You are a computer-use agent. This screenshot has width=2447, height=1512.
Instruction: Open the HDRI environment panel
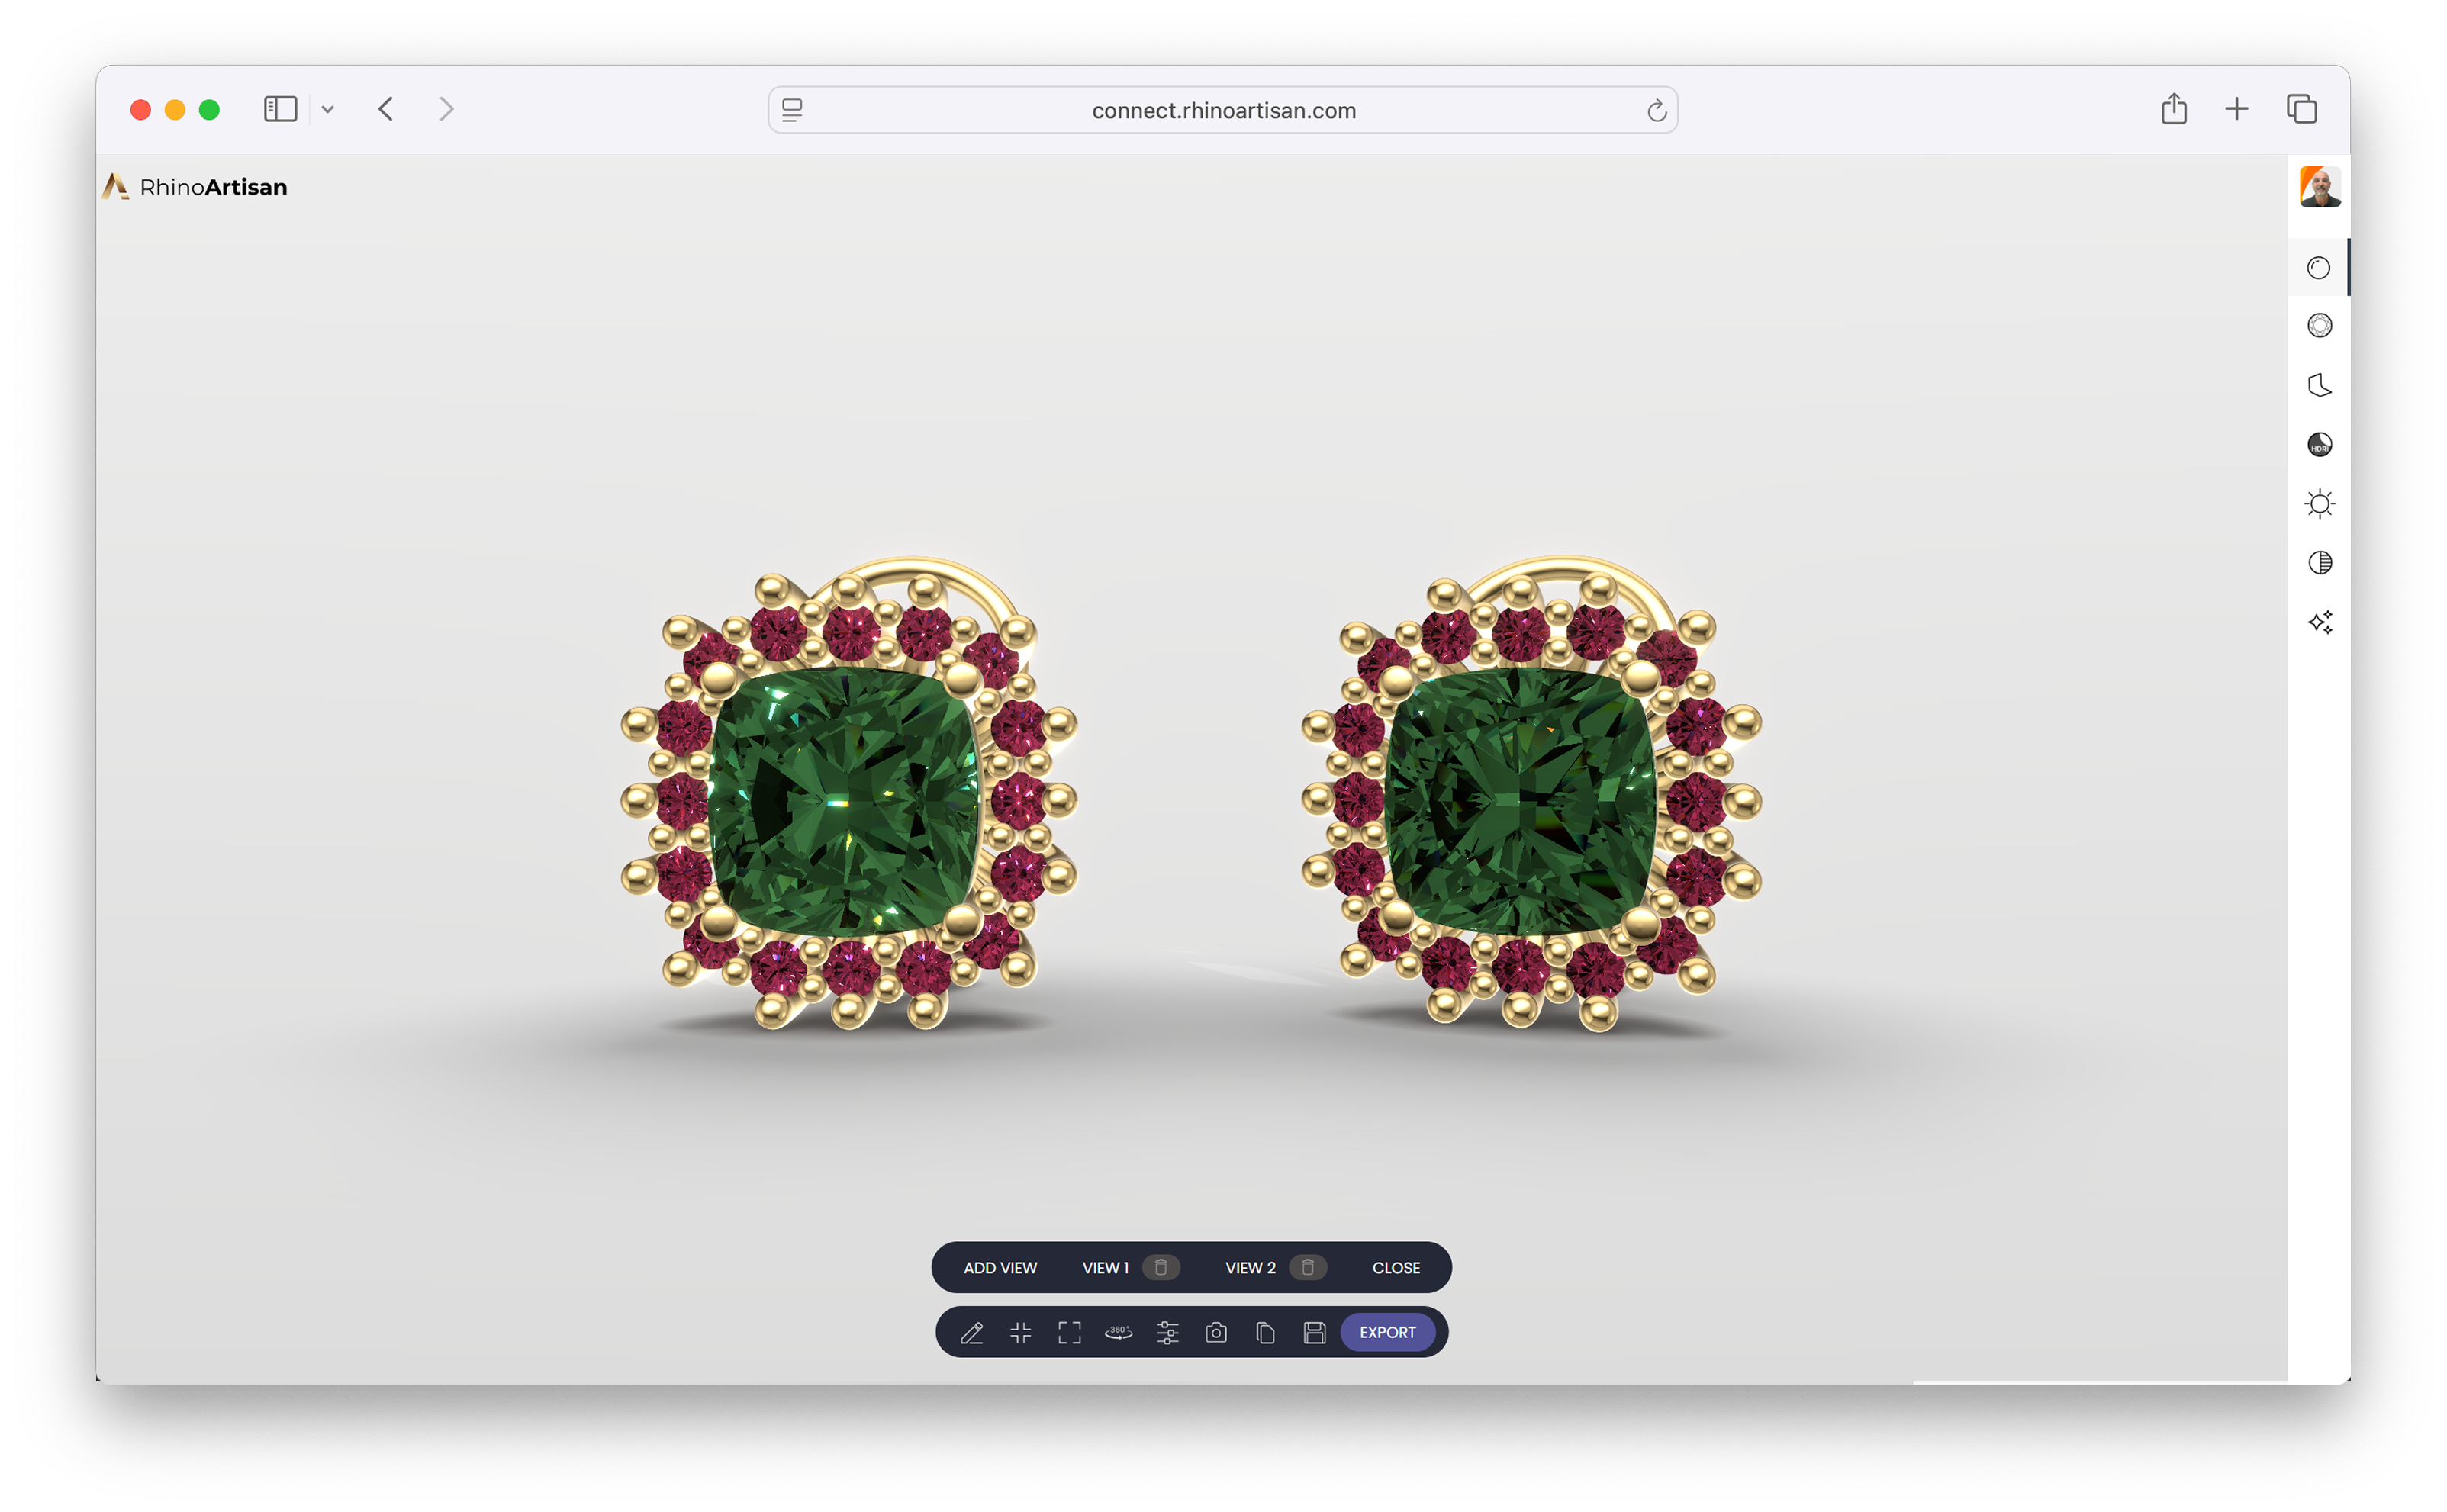2319,444
